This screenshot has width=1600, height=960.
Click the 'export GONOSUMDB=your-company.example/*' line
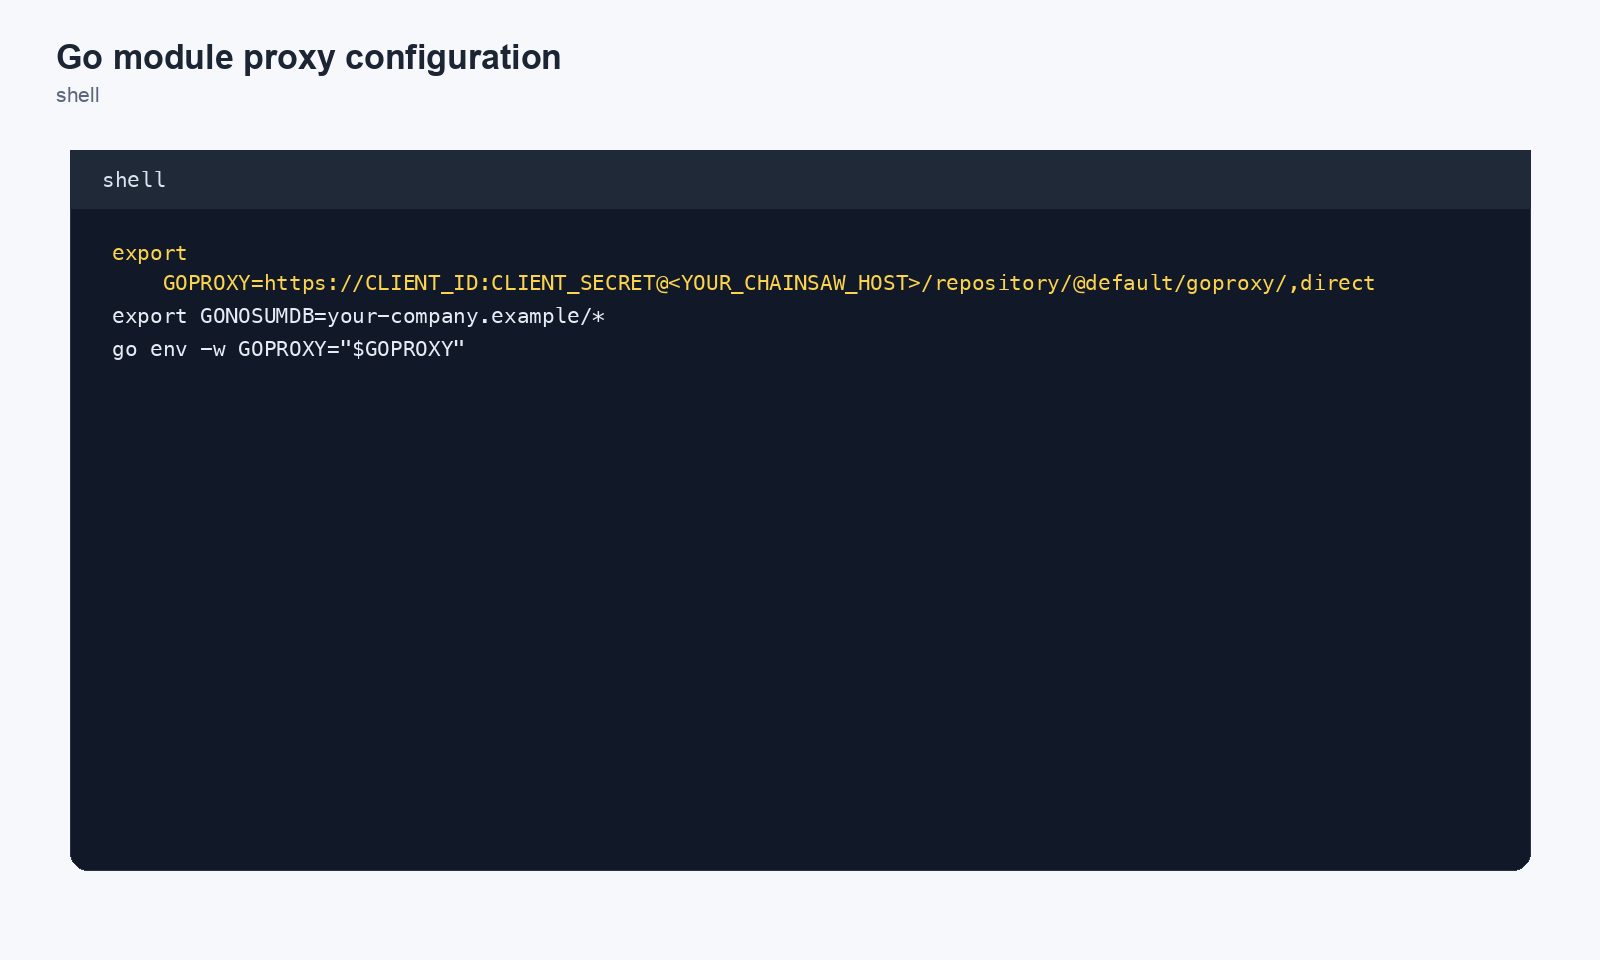click(x=358, y=316)
